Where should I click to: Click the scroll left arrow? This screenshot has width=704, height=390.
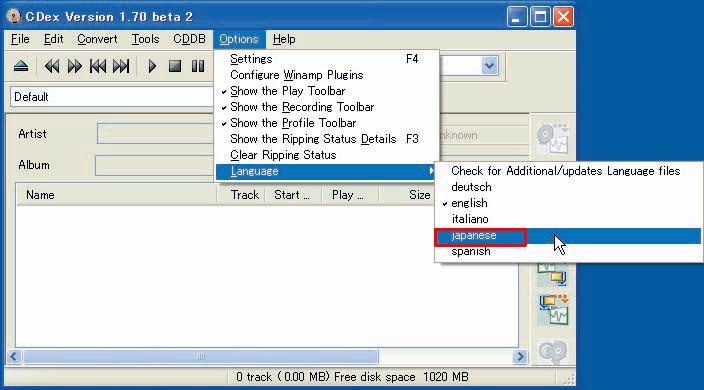(14, 357)
